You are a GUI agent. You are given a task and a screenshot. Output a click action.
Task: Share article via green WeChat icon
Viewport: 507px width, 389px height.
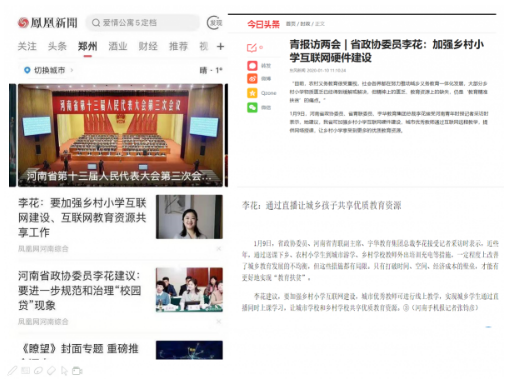tap(252, 107)
